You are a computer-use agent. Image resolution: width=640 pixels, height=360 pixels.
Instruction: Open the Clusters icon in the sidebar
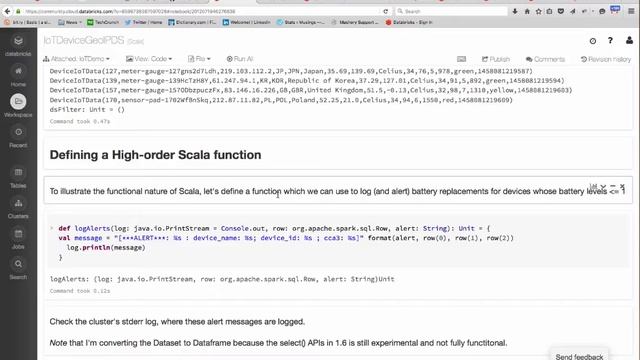tap(18, 203)
